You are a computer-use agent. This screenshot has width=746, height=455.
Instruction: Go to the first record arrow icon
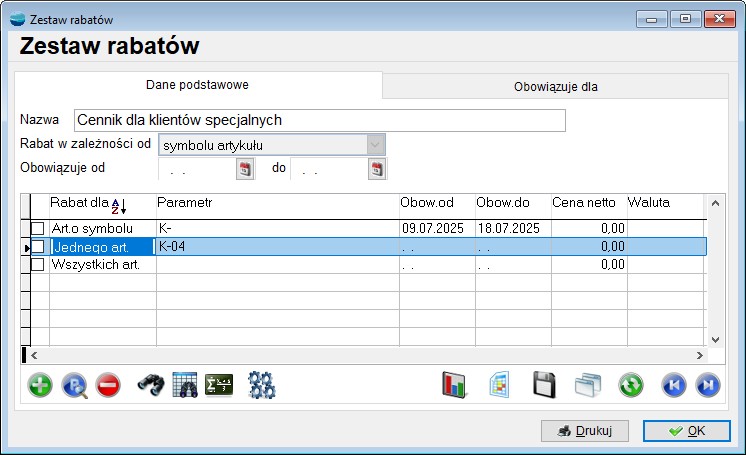674,385
